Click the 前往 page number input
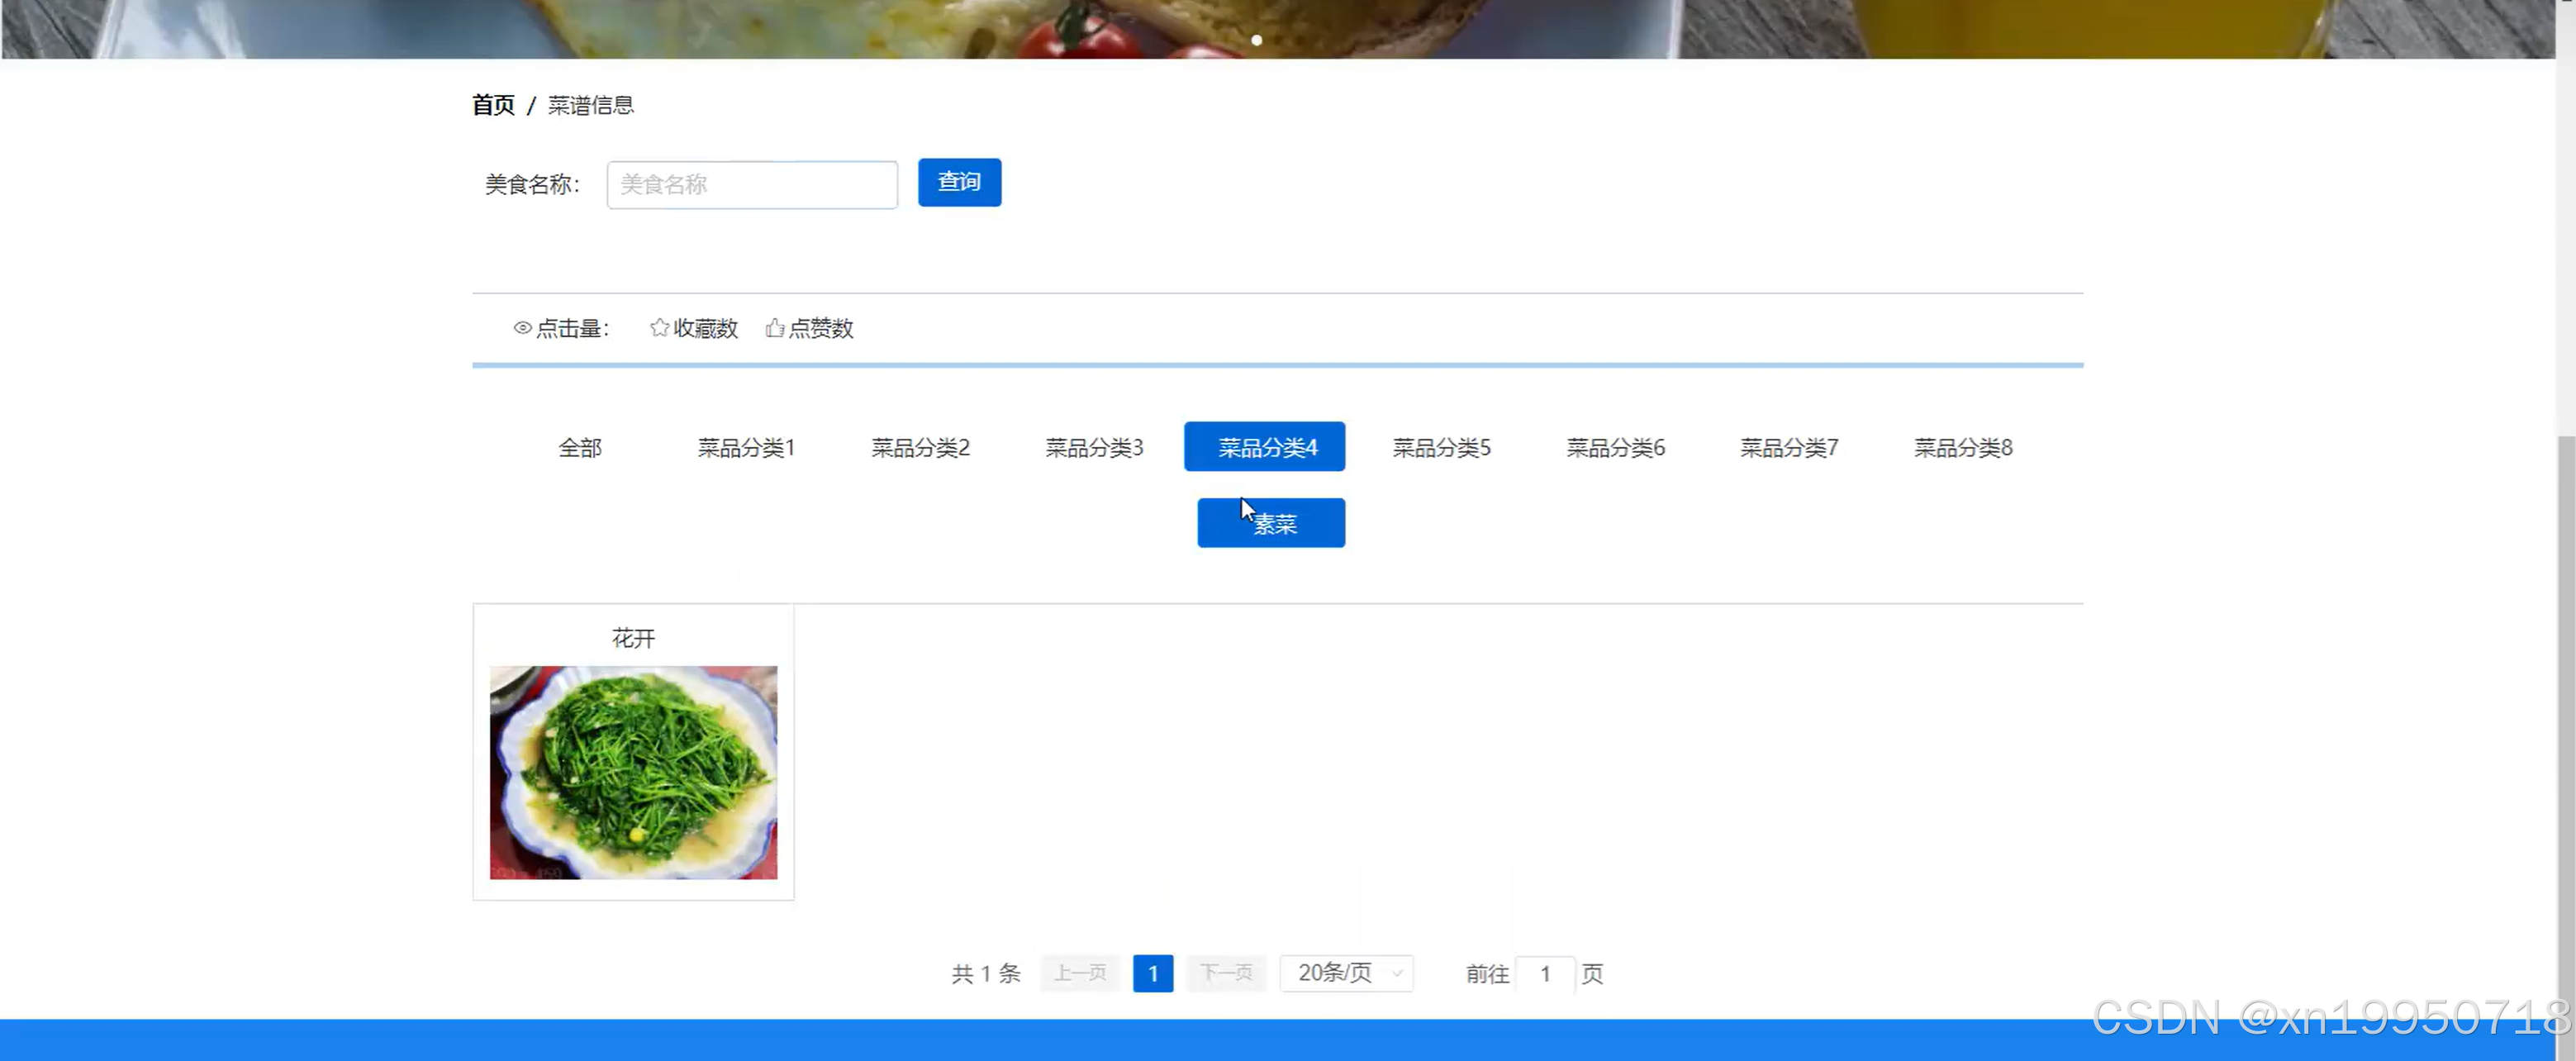Image resolution: width=2576 pixels, height=1061 pixels. 1545,974
